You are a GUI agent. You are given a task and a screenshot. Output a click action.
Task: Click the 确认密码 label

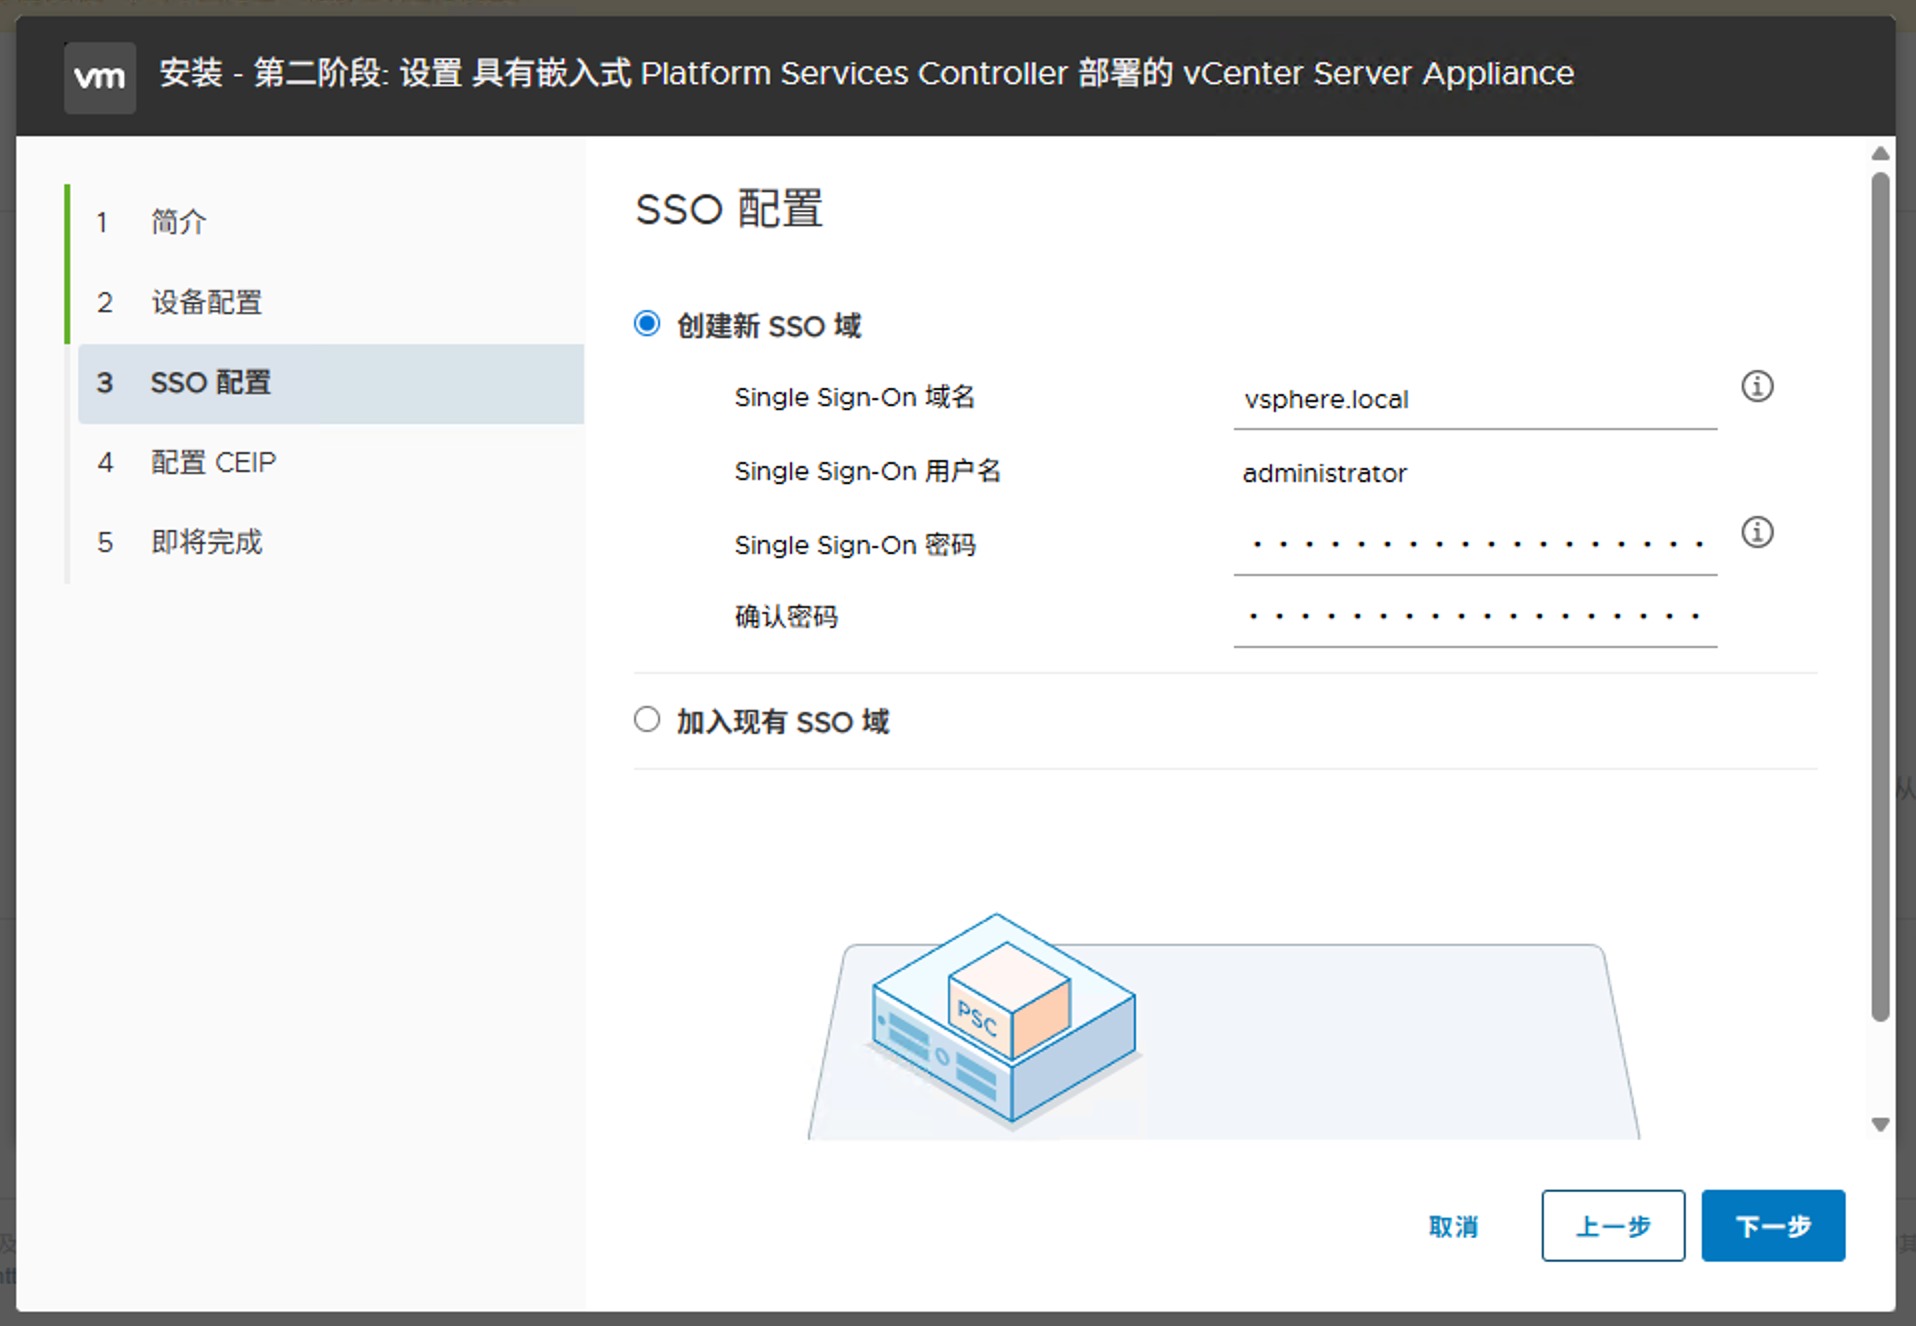click(x=786, y=617)
